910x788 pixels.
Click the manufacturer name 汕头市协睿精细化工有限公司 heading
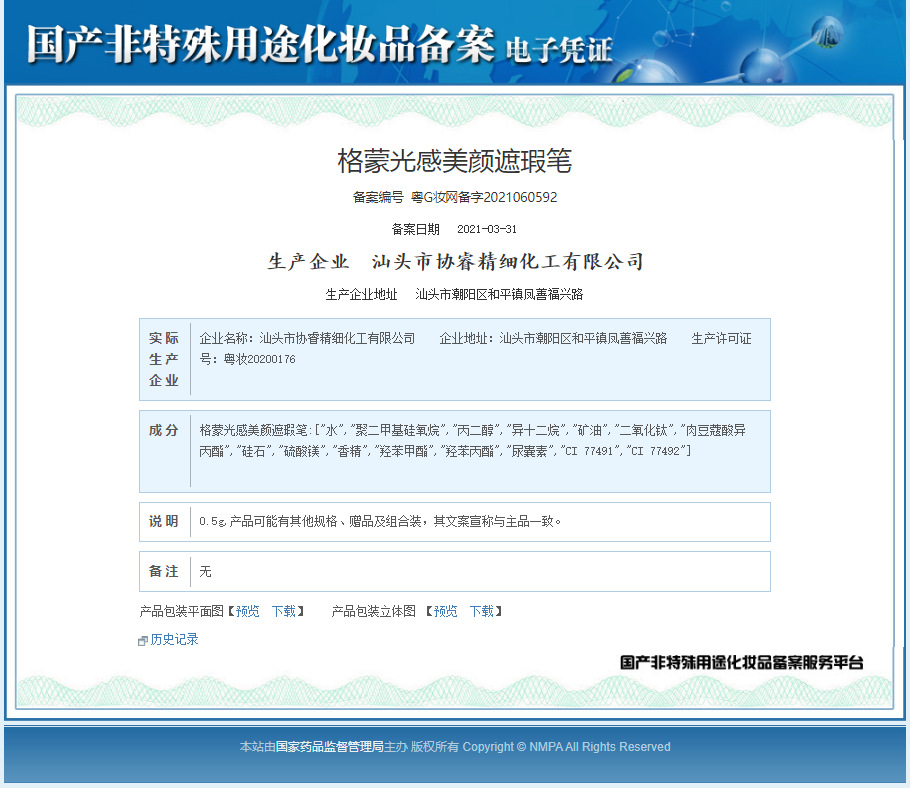pyautogui.click(x=508, y=262)
